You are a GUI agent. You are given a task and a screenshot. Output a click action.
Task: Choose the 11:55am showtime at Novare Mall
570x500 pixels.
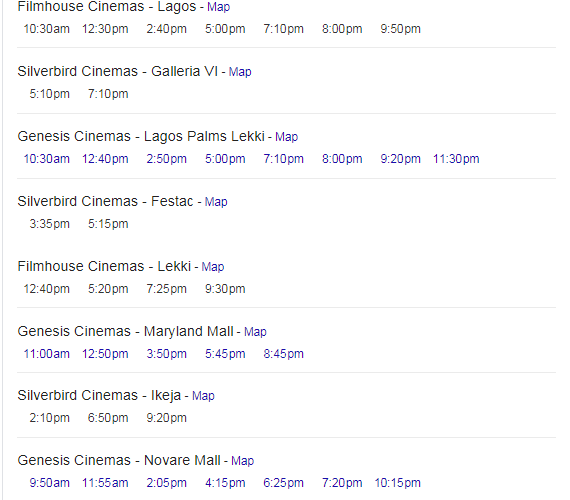pos(105,483)
